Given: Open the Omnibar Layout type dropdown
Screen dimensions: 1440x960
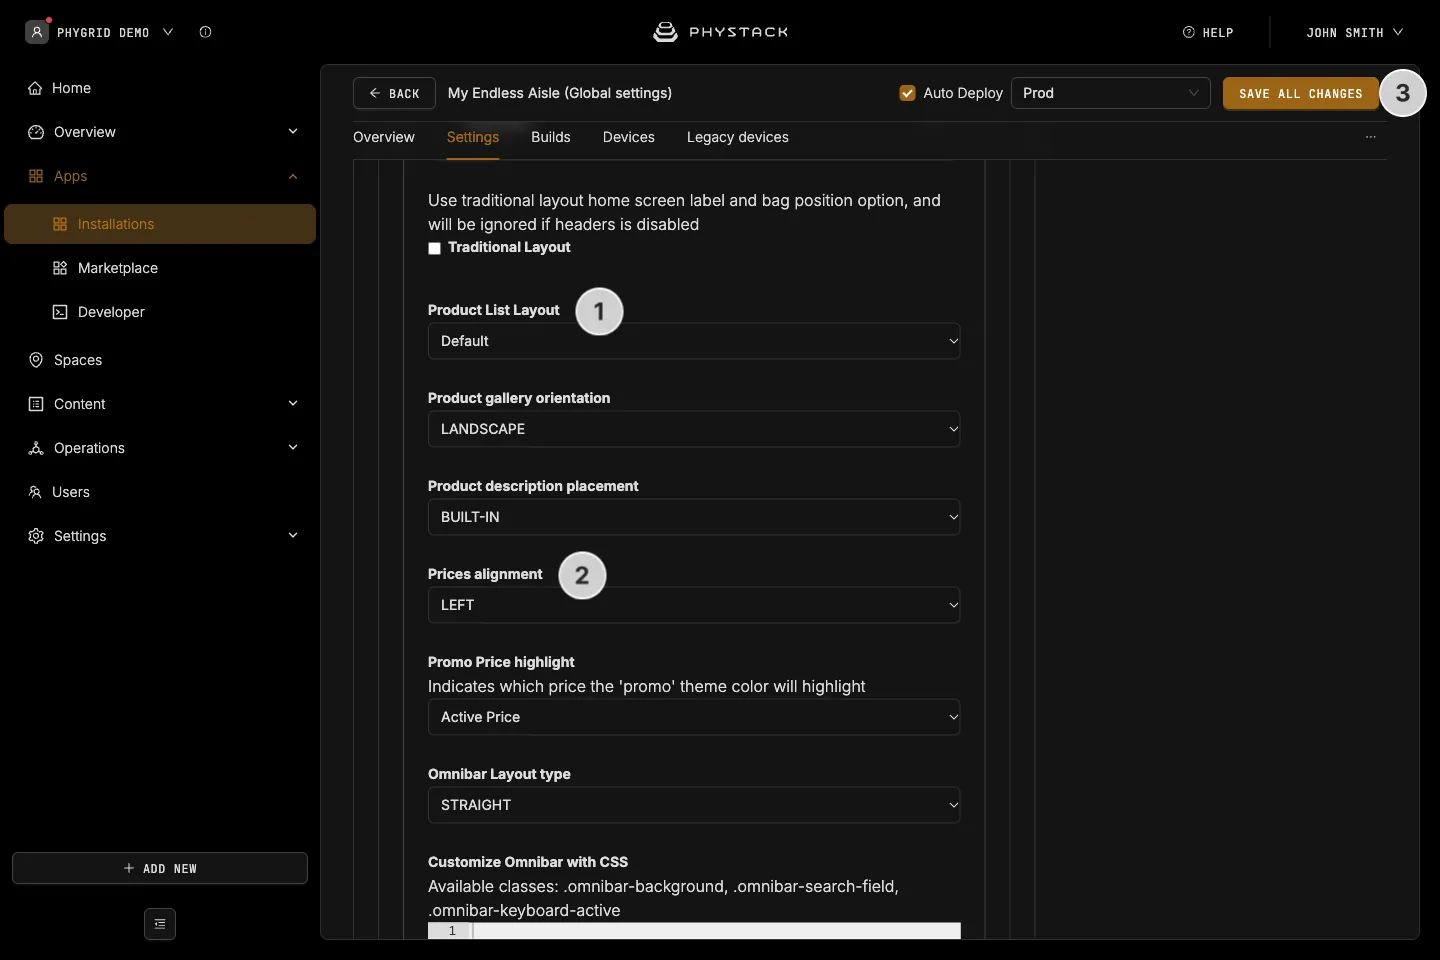Looking at the screenshot, I should click(694, 805).
